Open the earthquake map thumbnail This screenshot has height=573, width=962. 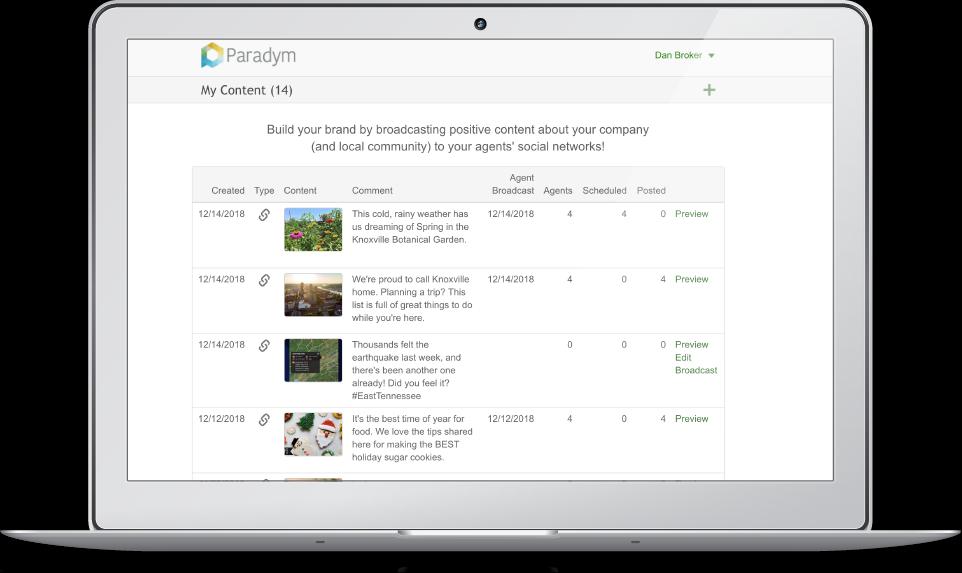[313, 360]
